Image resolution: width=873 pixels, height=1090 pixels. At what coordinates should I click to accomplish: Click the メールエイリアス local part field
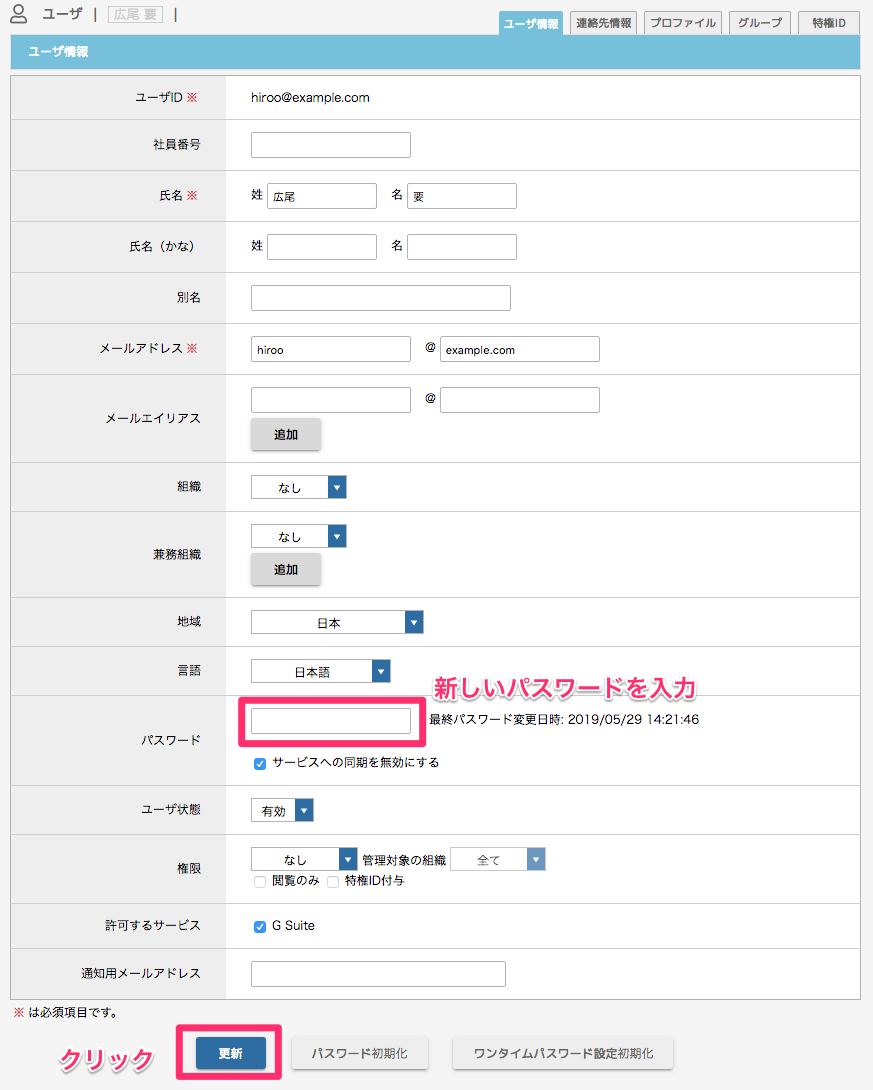[x=331, y=400]
